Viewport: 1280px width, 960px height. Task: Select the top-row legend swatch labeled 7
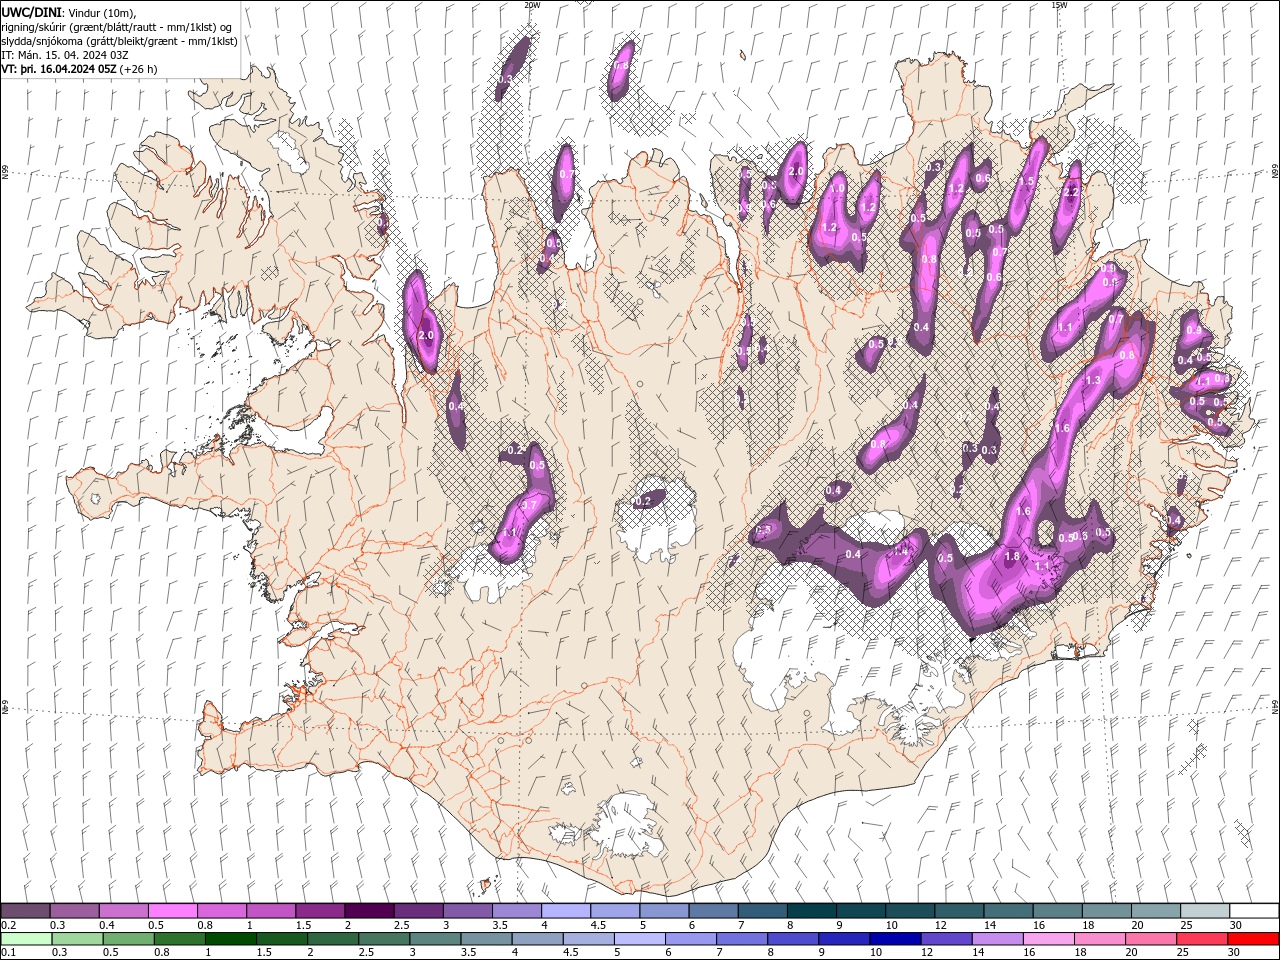point(762,911)
